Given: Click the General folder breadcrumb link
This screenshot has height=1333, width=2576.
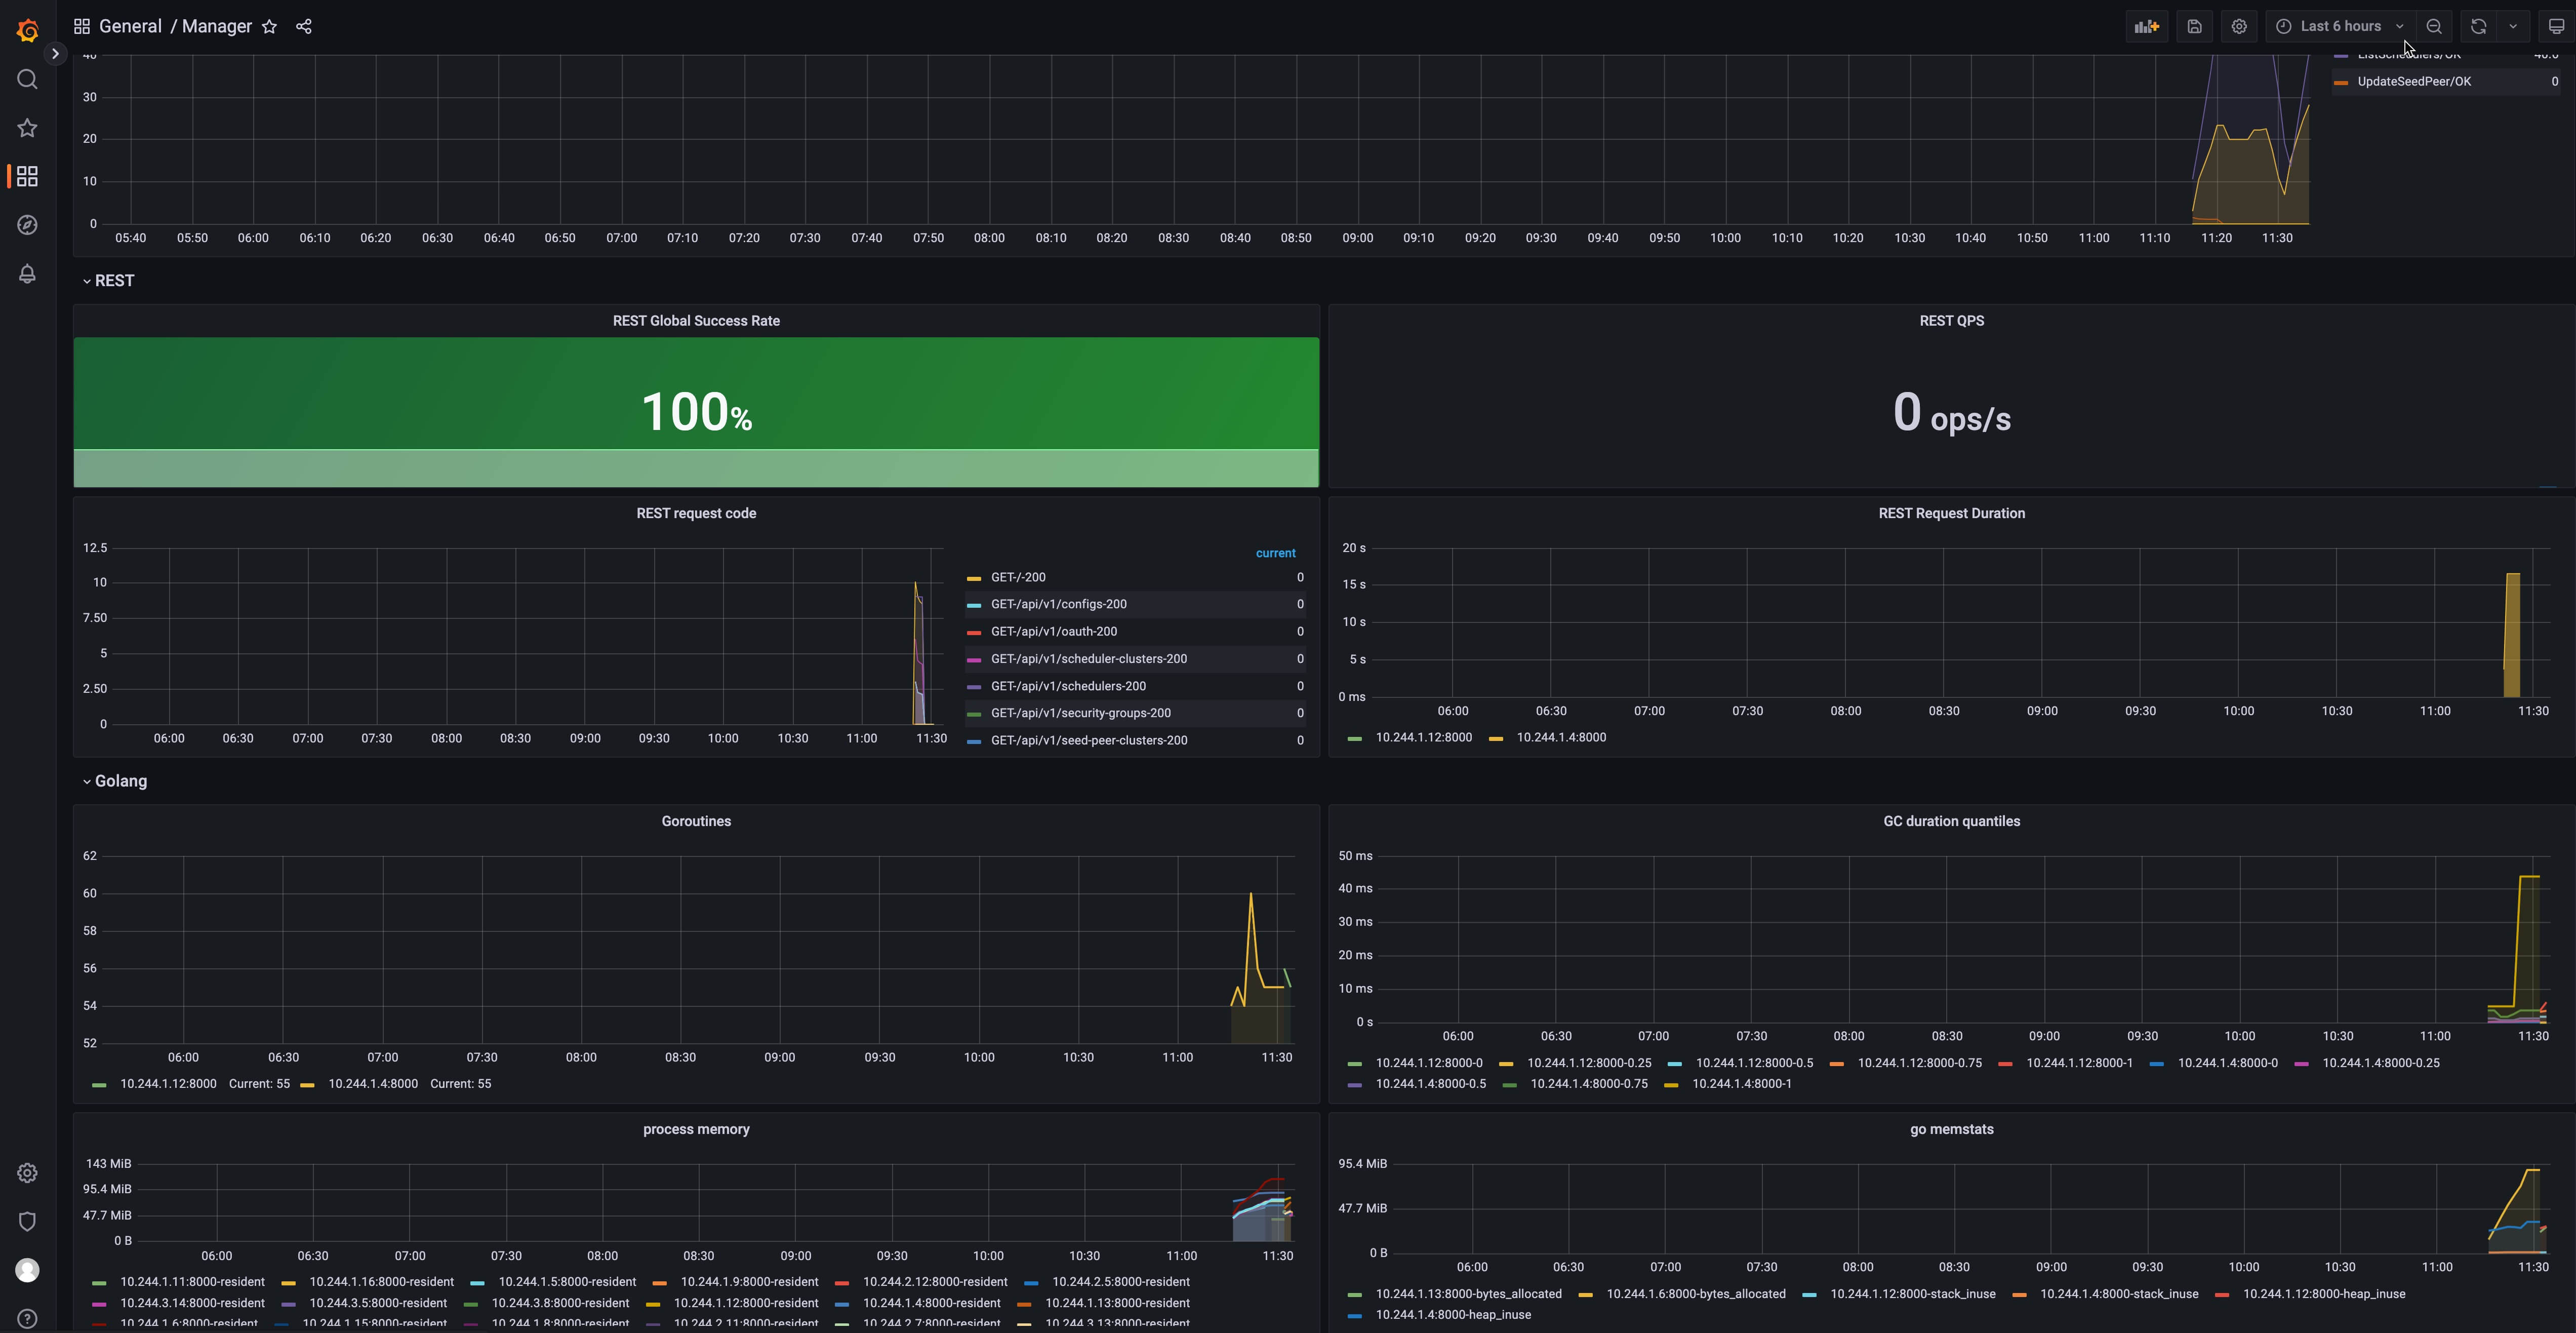Looking at the screenshot, I should click(x=130, y=27).
